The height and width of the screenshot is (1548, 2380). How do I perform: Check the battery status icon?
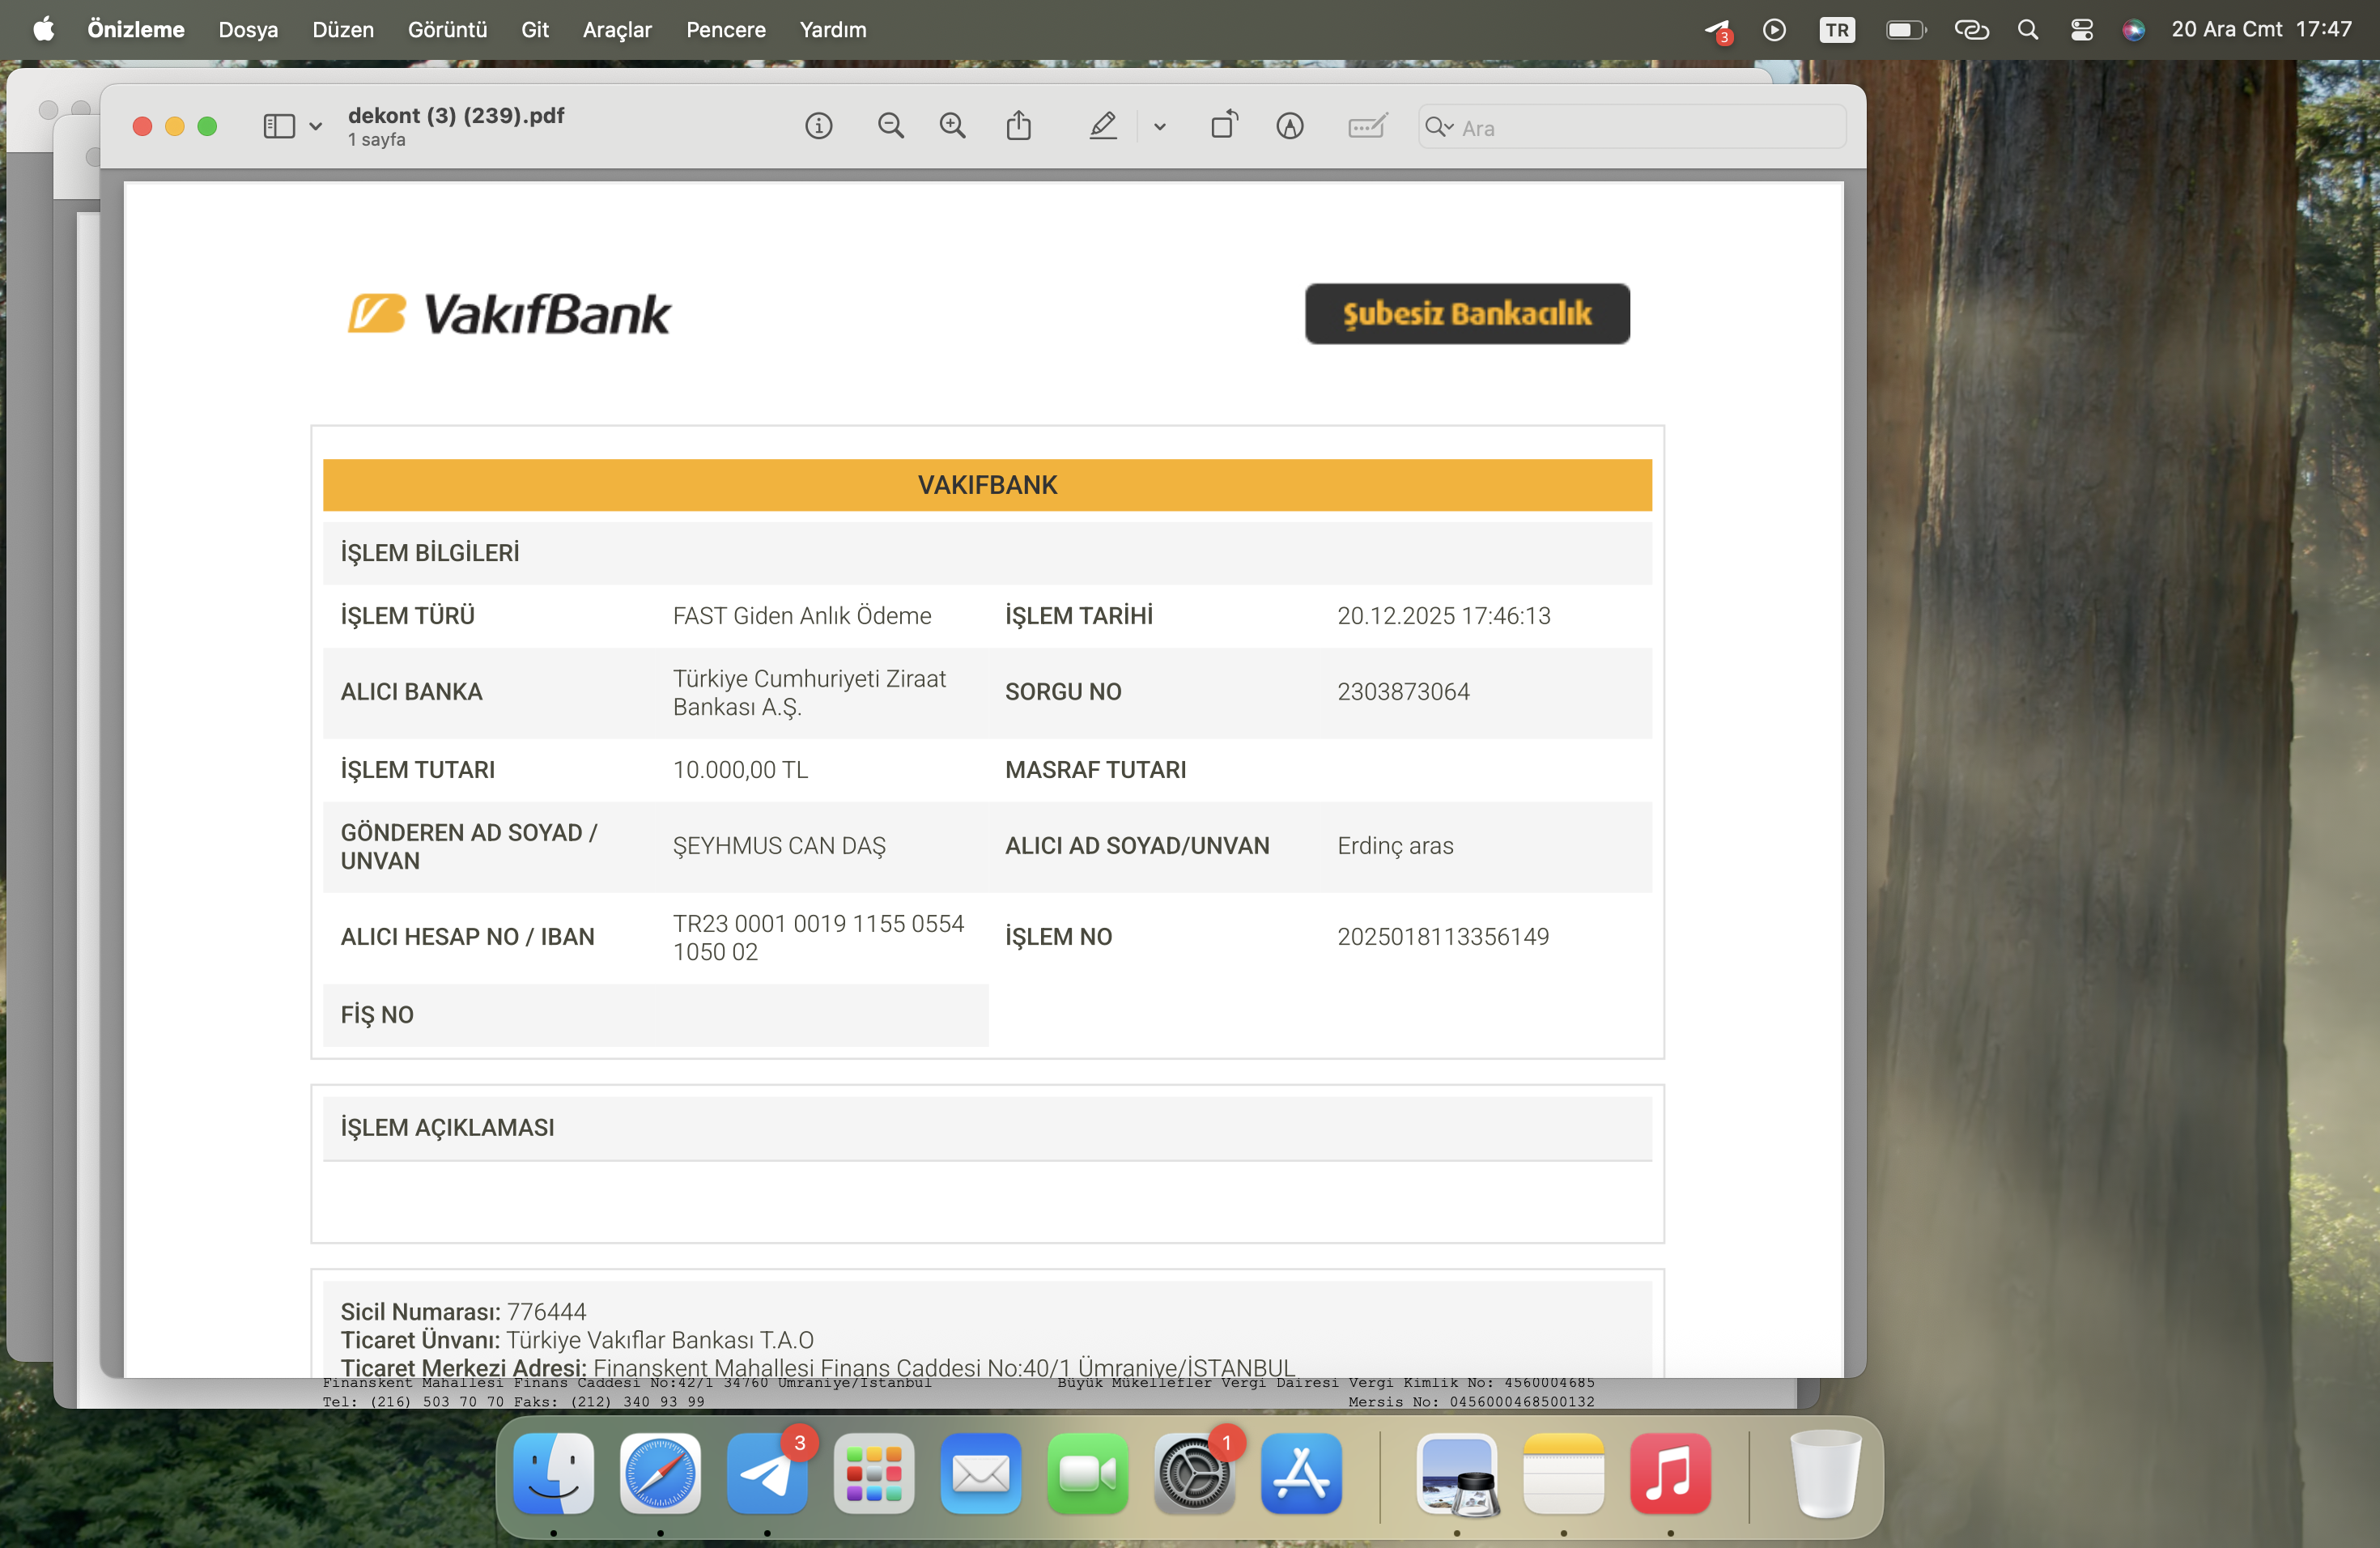[1905, 30]
